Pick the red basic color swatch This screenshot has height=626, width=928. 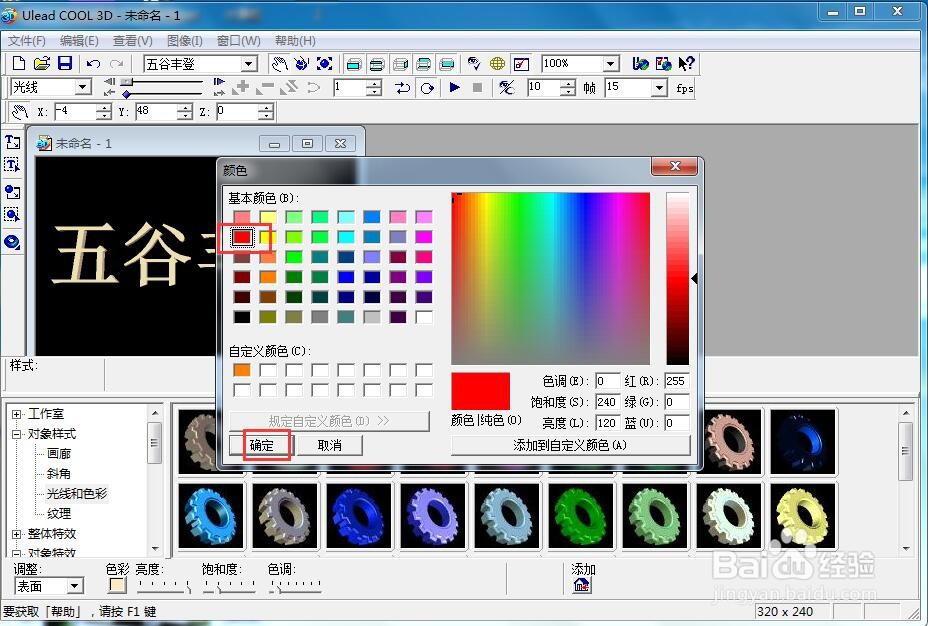tap(241, 237)
